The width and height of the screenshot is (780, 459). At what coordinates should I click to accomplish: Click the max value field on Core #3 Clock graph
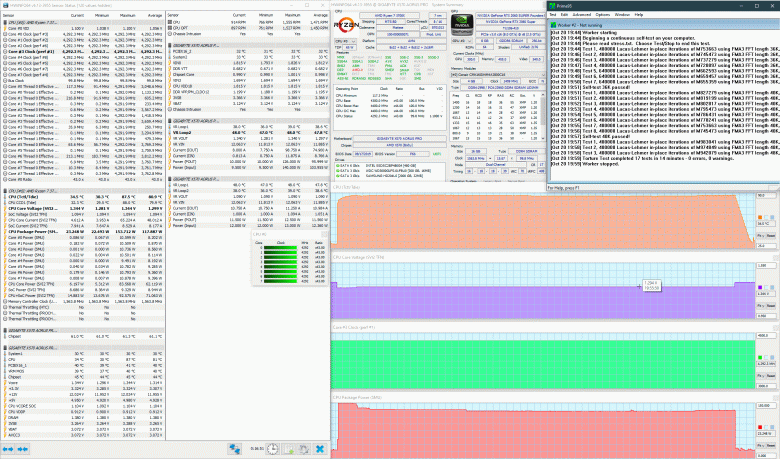click(x=766, y=336)
